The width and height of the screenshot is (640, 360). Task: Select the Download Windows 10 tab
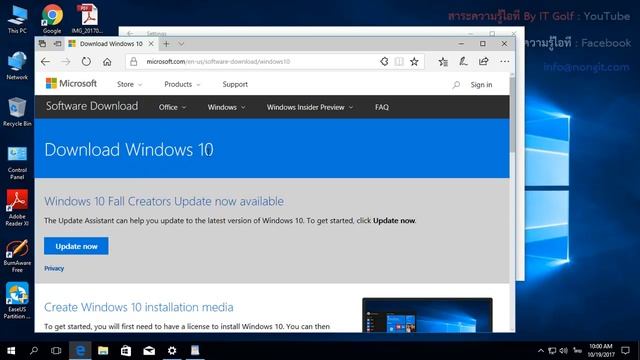coord(111,44)
